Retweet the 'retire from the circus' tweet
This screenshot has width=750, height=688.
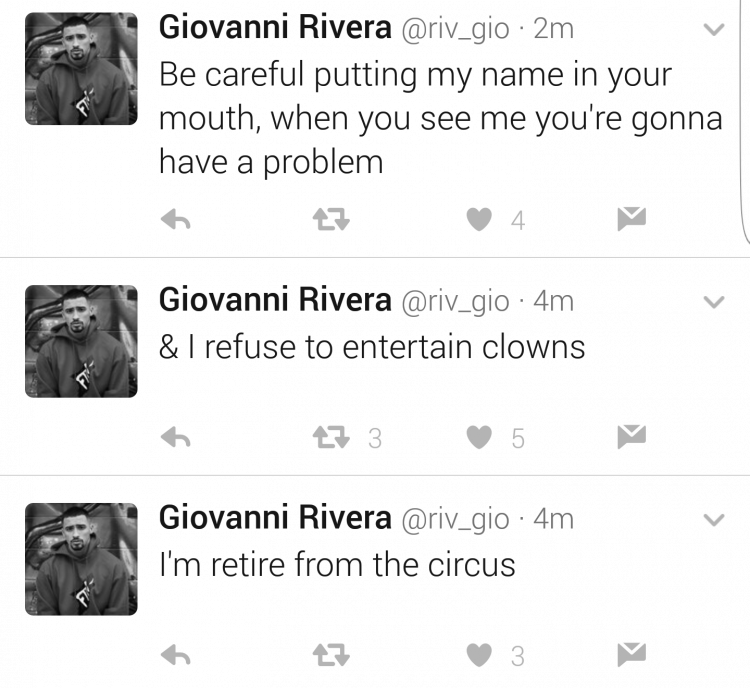[x=331, y=655]
